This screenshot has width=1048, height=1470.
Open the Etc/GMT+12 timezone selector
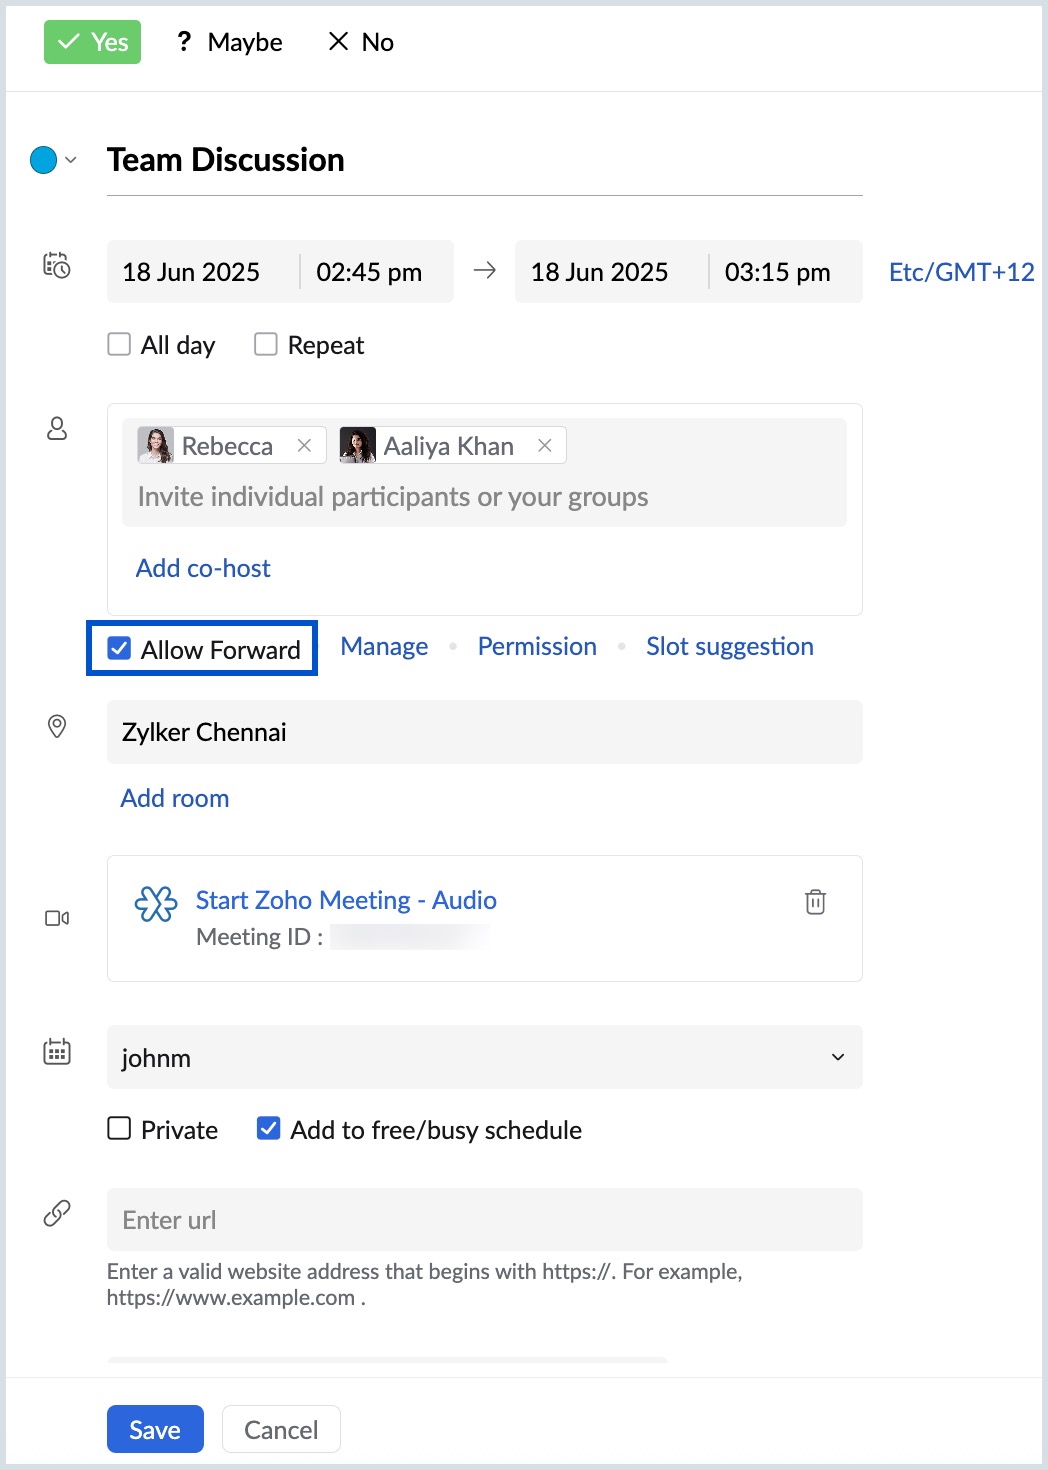pyautogui.click(x=961, y=272)
